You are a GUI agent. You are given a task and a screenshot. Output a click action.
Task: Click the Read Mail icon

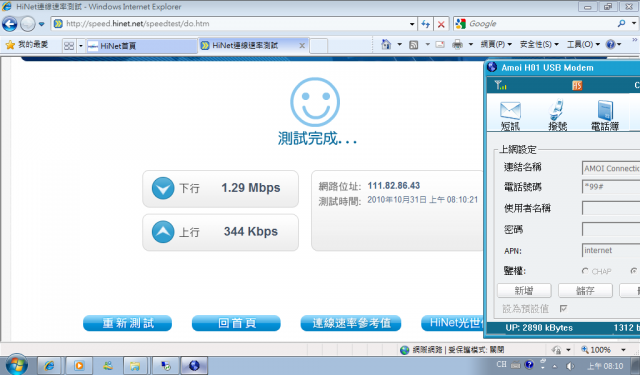point(440,44)
